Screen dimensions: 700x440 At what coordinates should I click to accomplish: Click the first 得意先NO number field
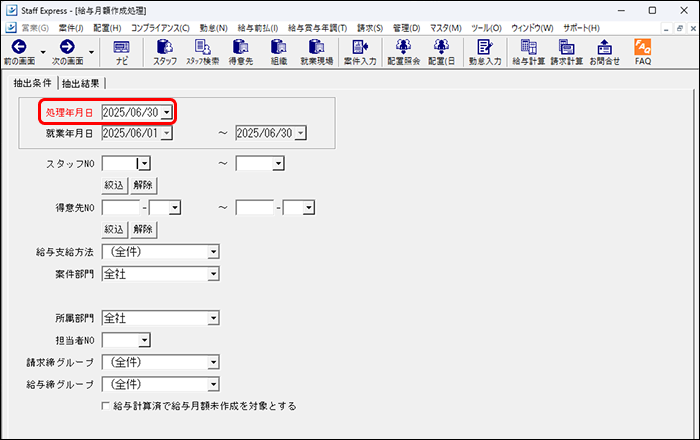click(x=121, y=208)
